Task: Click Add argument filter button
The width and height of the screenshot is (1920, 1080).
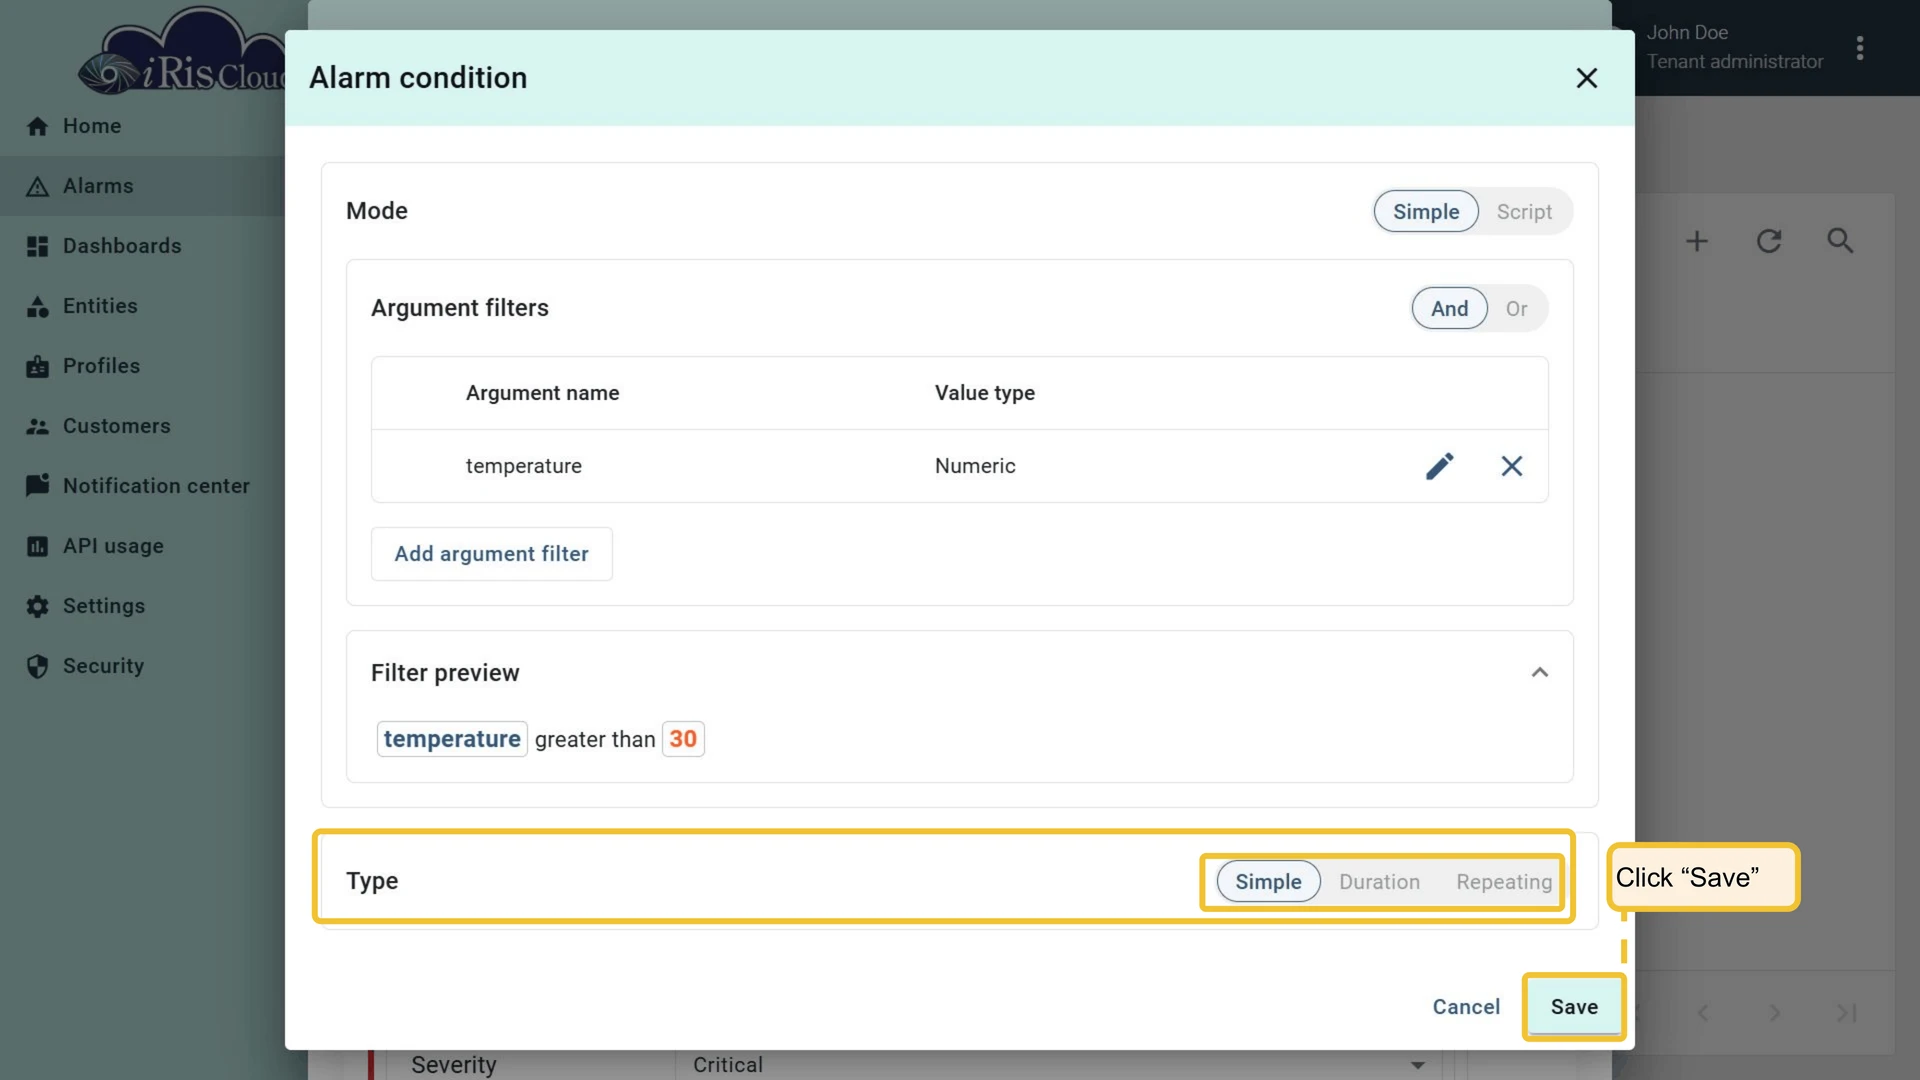Action: 491,554
